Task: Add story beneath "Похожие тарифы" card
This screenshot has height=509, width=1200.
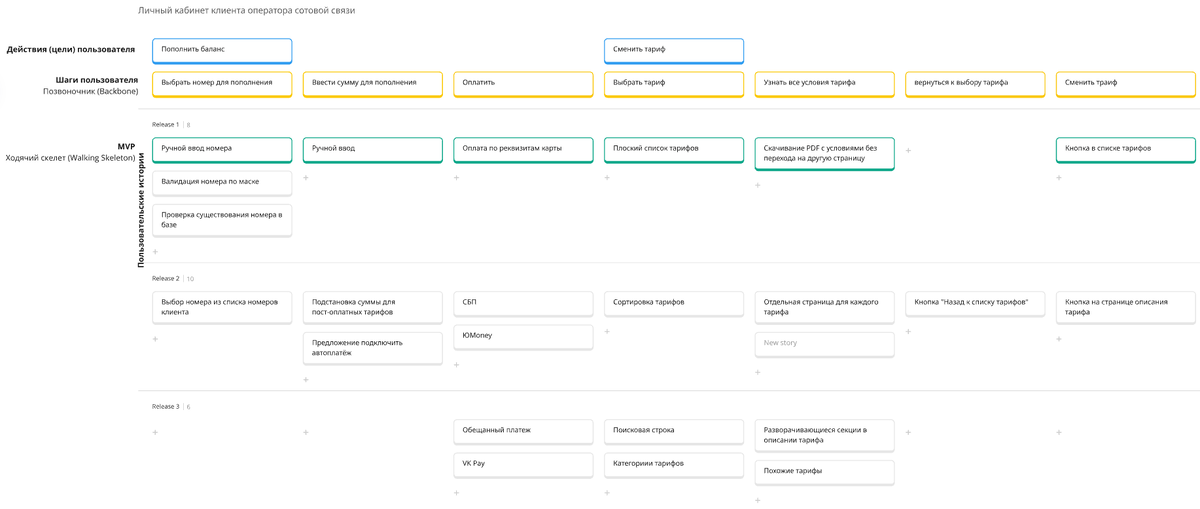Action: (758, 500)
